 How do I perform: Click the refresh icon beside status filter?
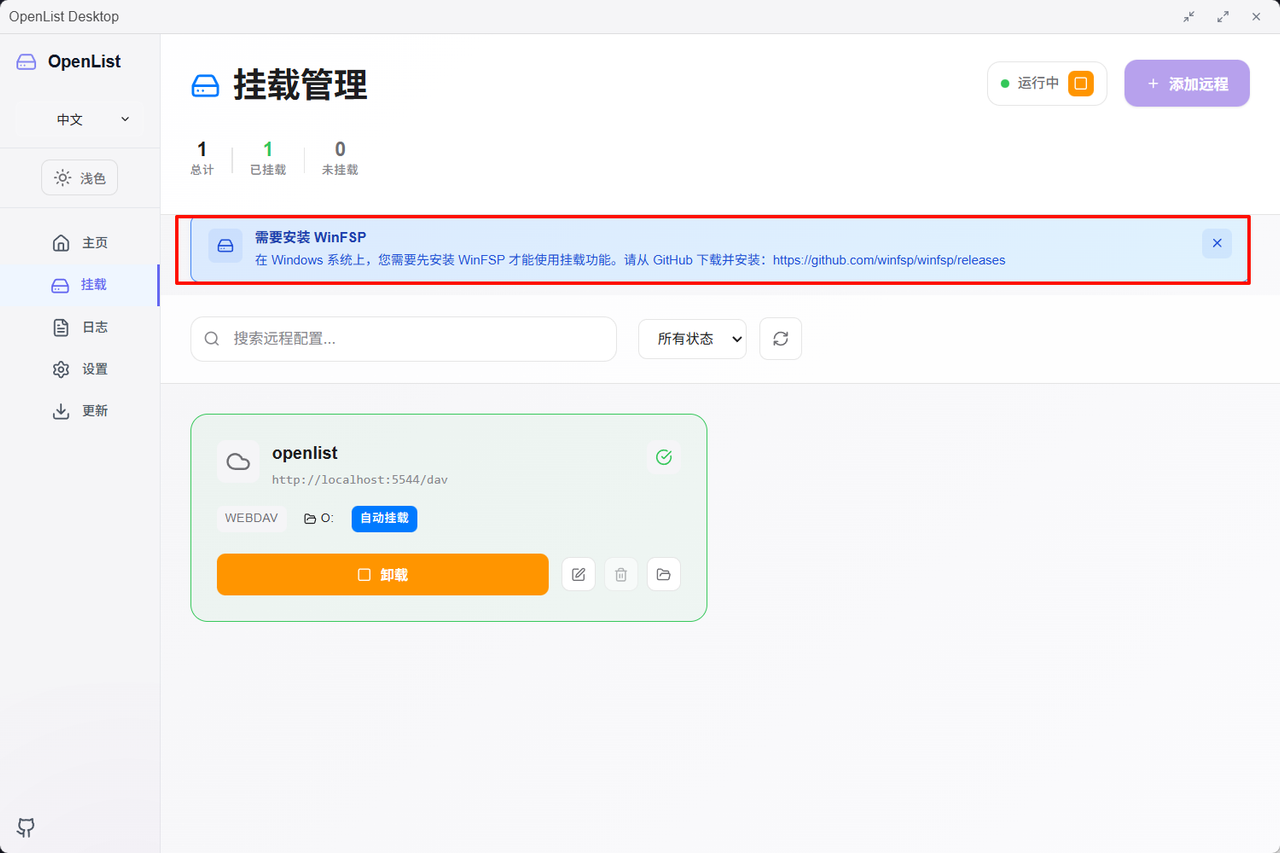pyautogui.click(x=780, y=339)
